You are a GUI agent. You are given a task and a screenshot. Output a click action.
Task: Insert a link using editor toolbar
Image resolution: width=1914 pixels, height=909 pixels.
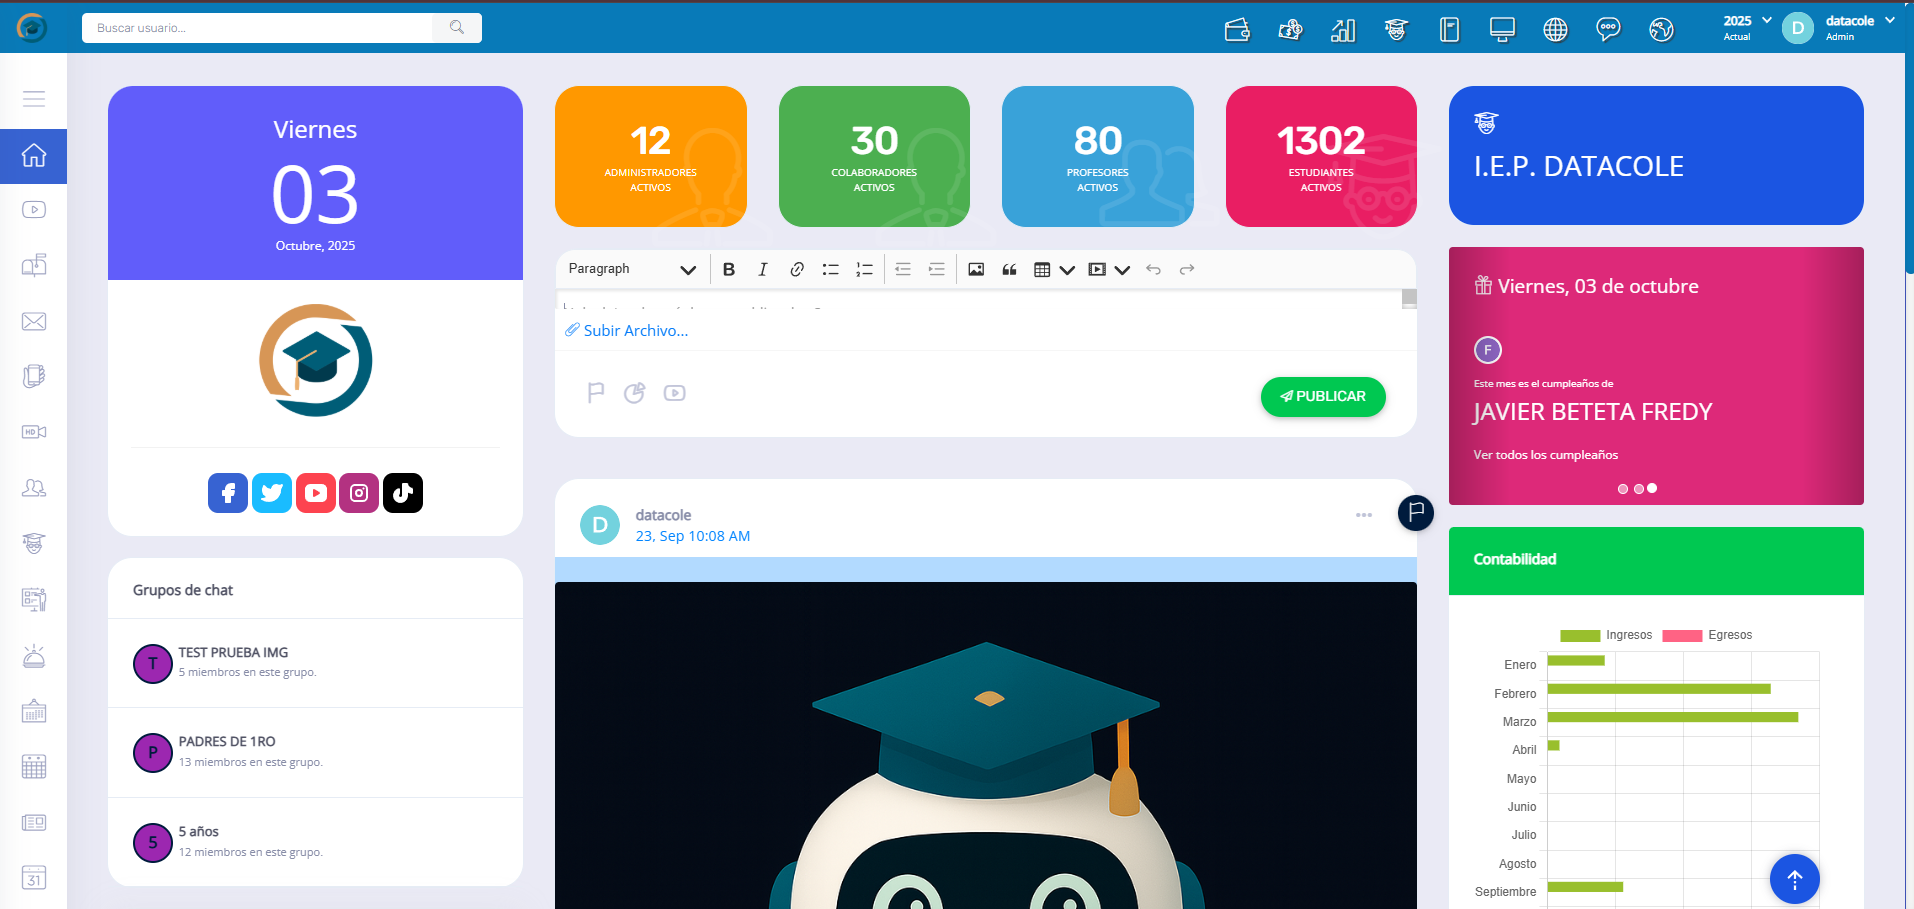(797, 269)
